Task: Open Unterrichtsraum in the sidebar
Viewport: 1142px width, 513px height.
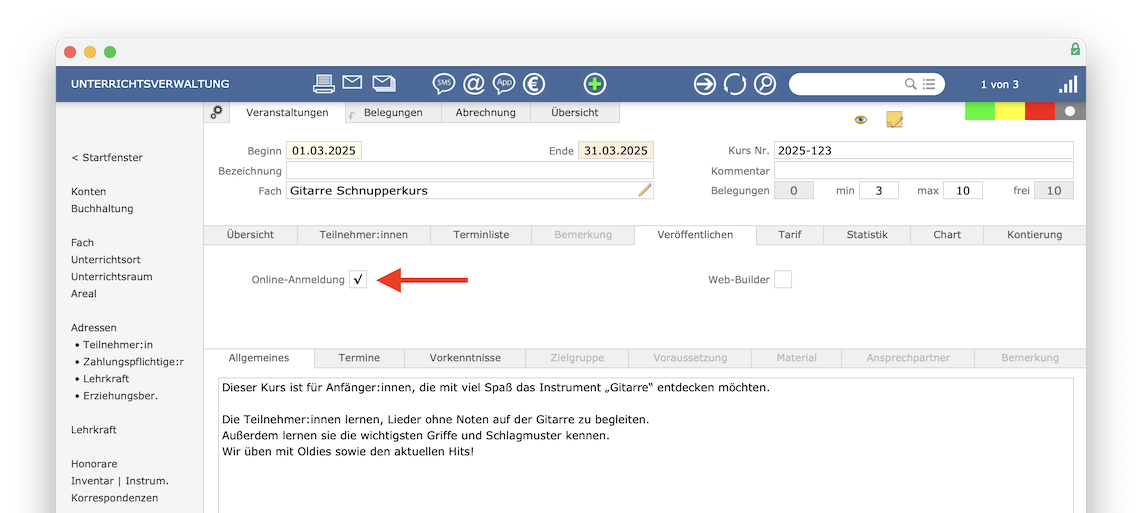Action: pyautogui.click(x=111, y=277)
